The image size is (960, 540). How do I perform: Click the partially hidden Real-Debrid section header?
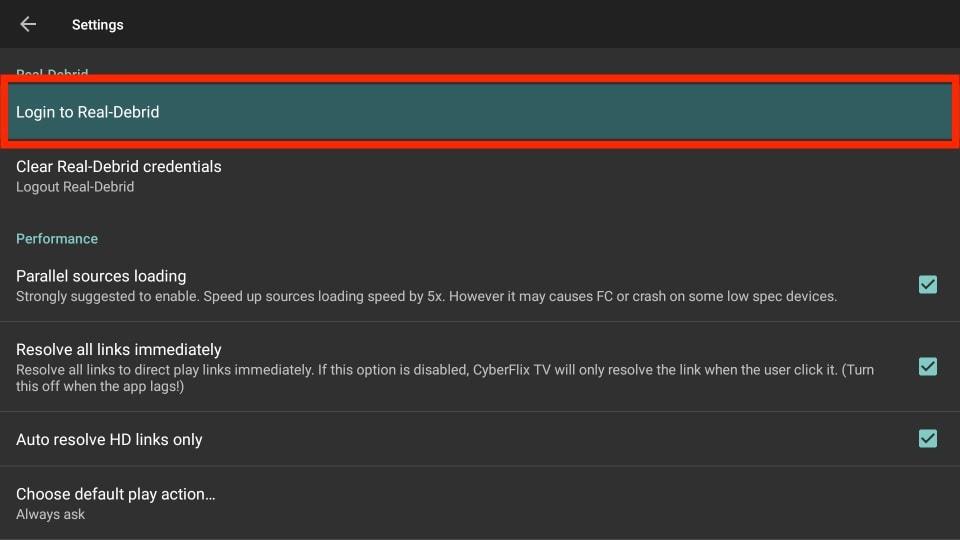point(52,72)
